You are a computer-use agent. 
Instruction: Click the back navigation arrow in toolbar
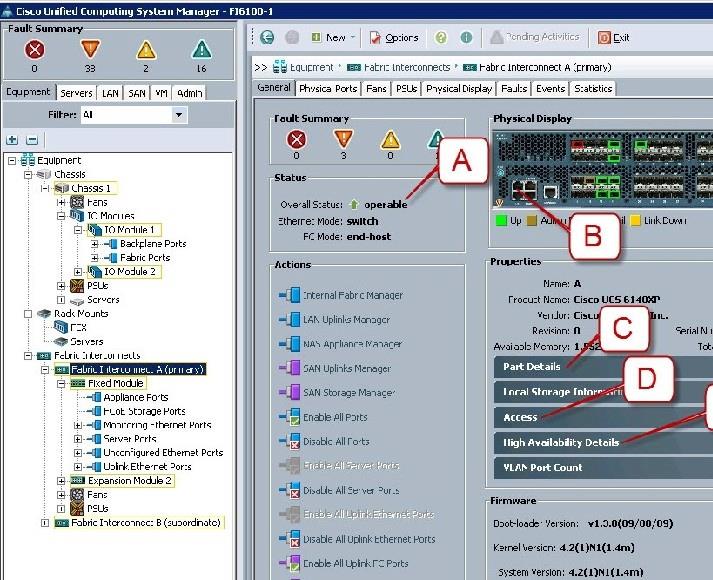(x=267, y=37)
